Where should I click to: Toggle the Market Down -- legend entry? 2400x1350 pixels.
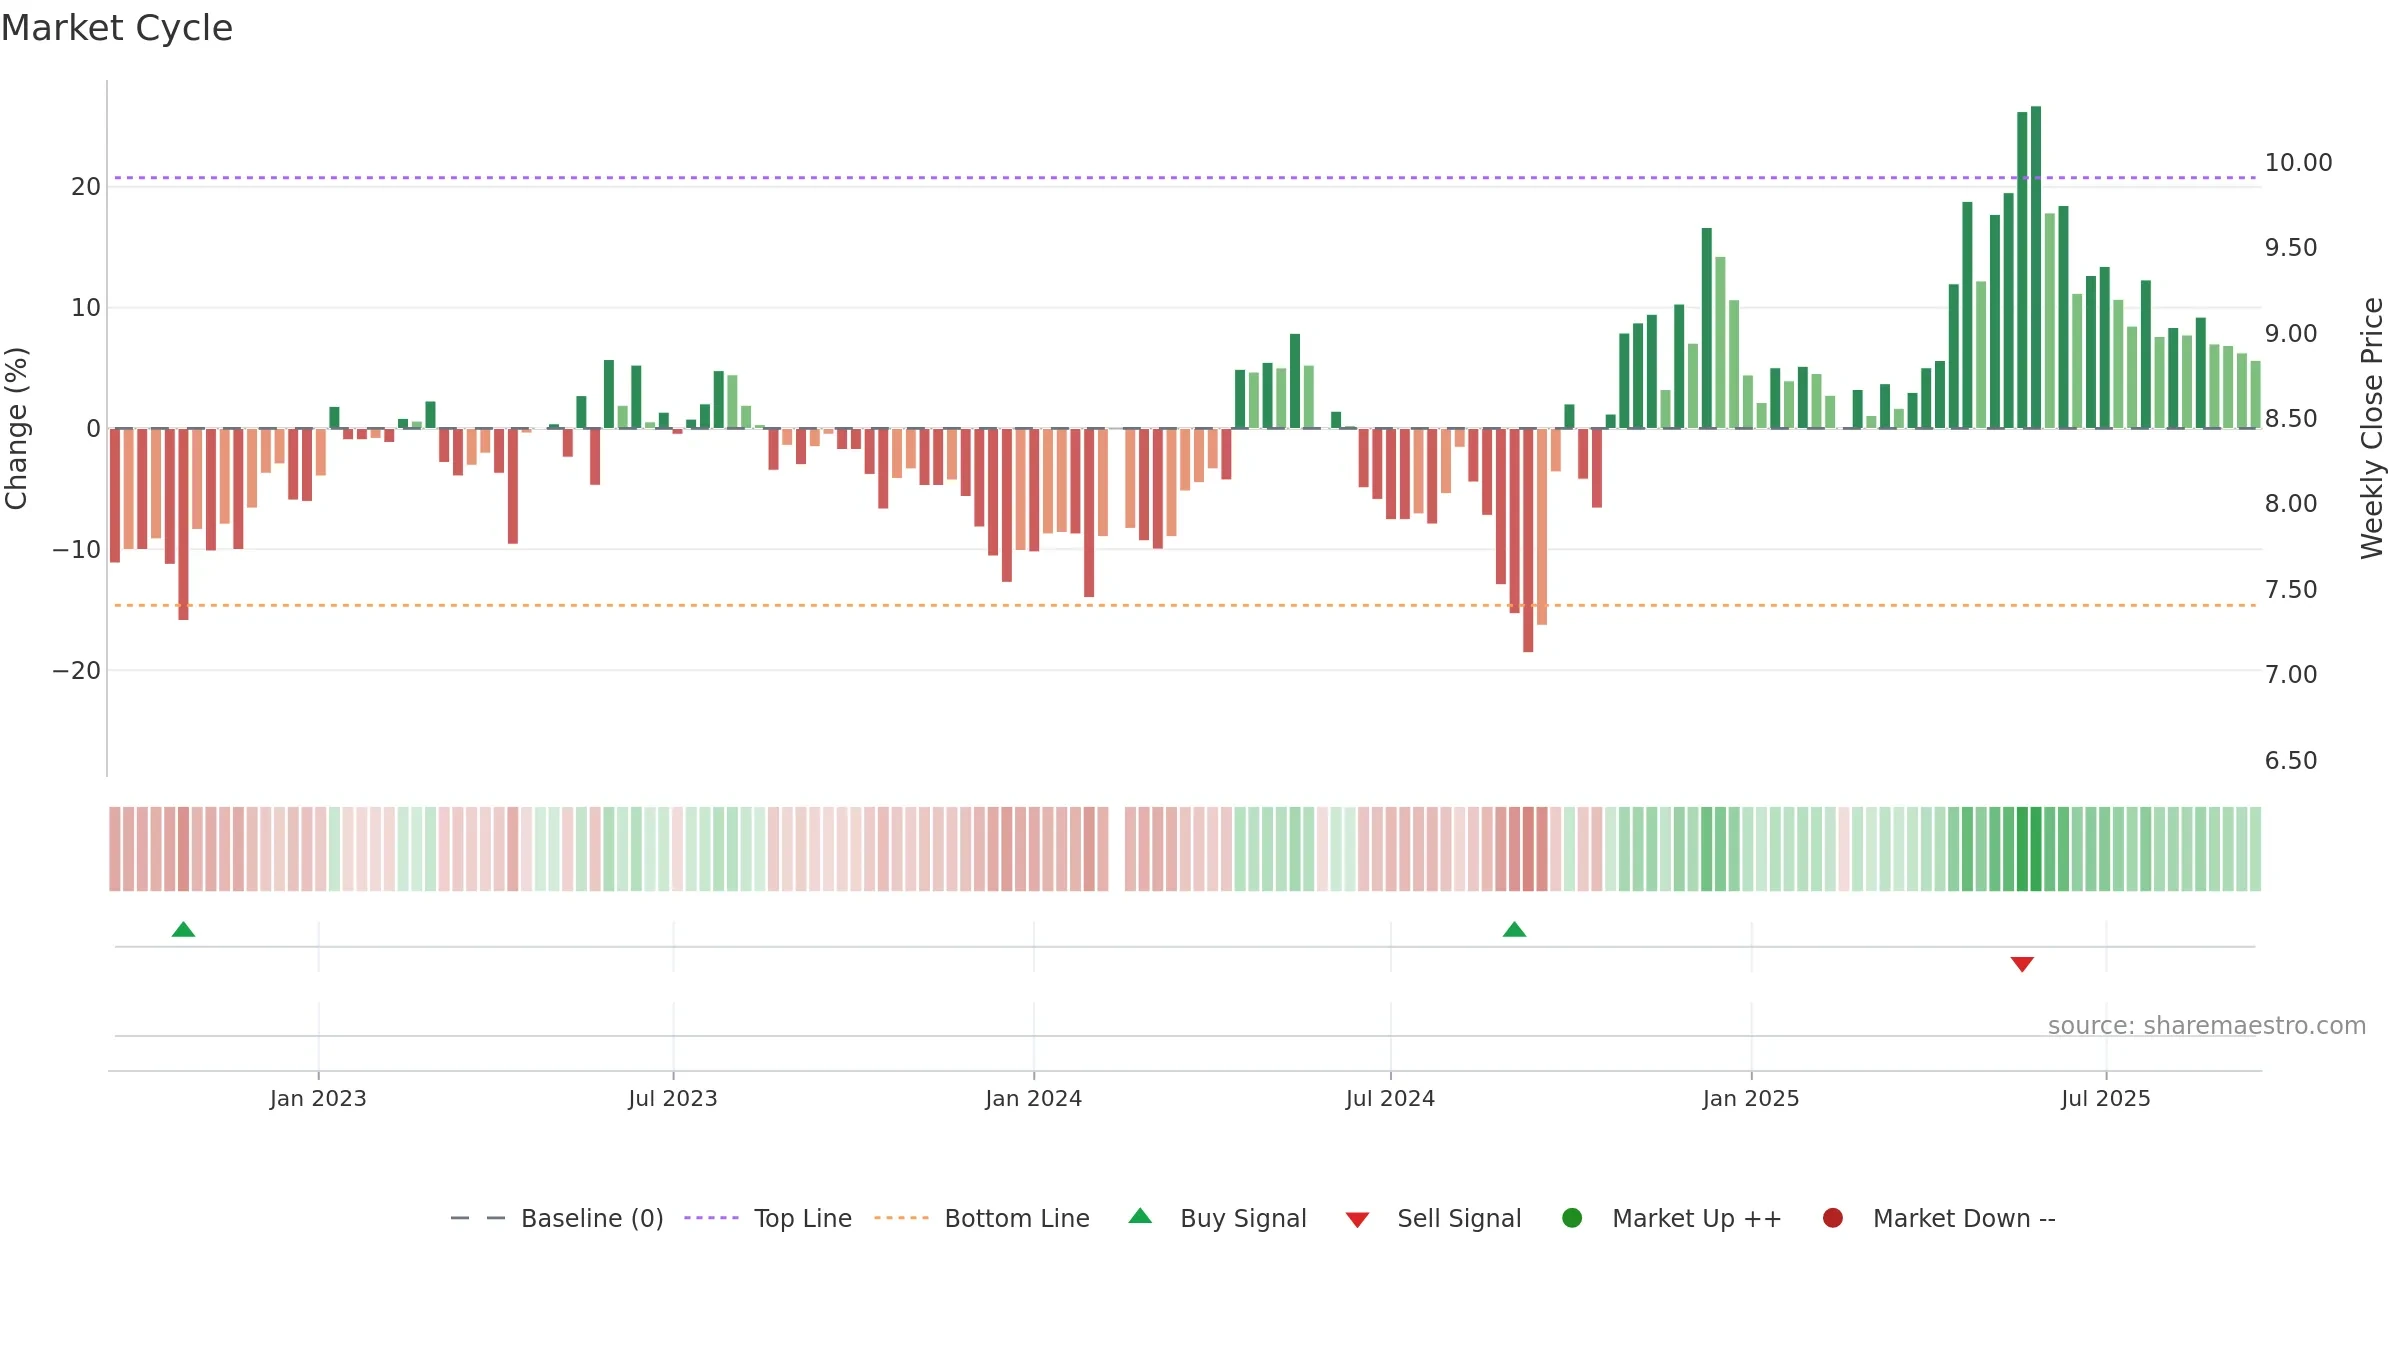tap(1939, 1218)
